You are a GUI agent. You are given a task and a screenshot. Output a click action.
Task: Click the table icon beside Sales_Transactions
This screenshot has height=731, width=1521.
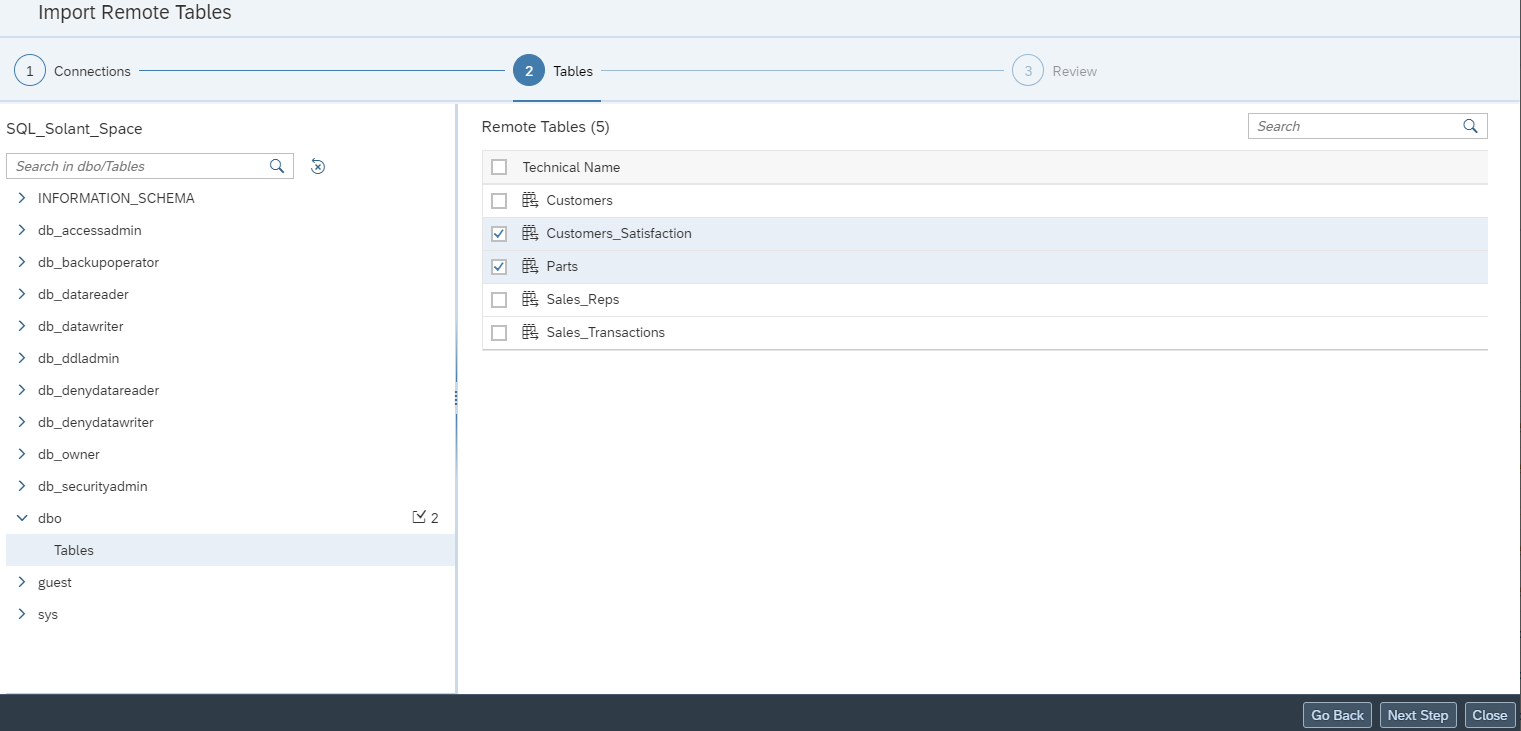point(530,332)
